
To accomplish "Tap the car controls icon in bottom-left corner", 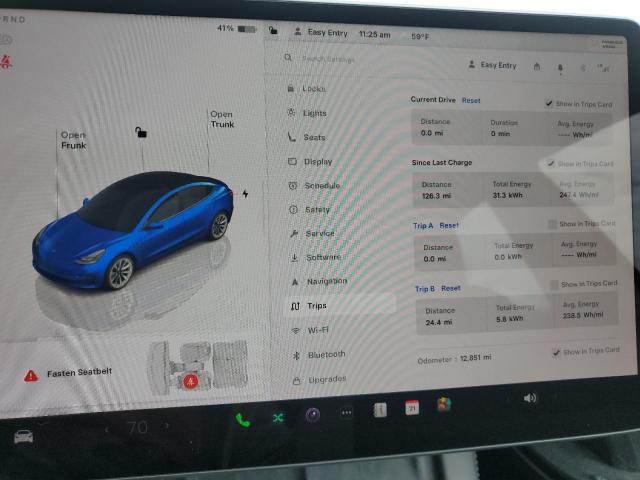I will pos(22,436).
